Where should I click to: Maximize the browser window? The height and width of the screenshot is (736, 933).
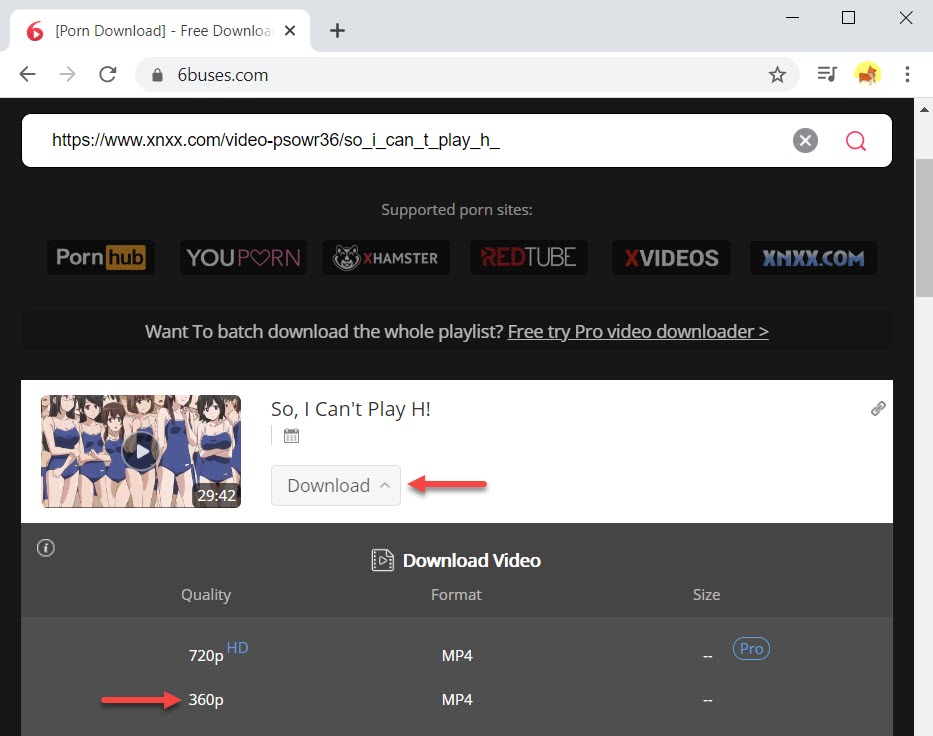point(849,18)
